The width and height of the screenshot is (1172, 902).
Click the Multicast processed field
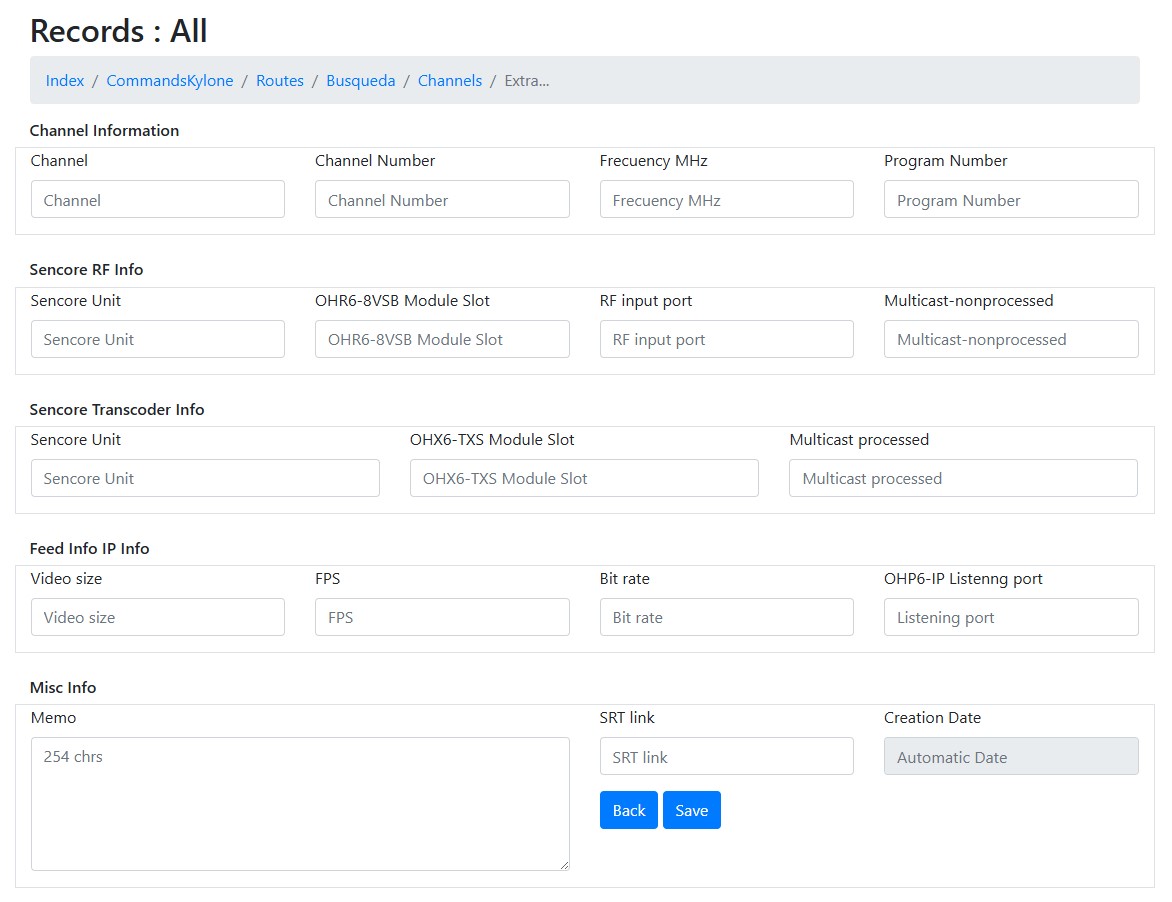click(963, 479)
